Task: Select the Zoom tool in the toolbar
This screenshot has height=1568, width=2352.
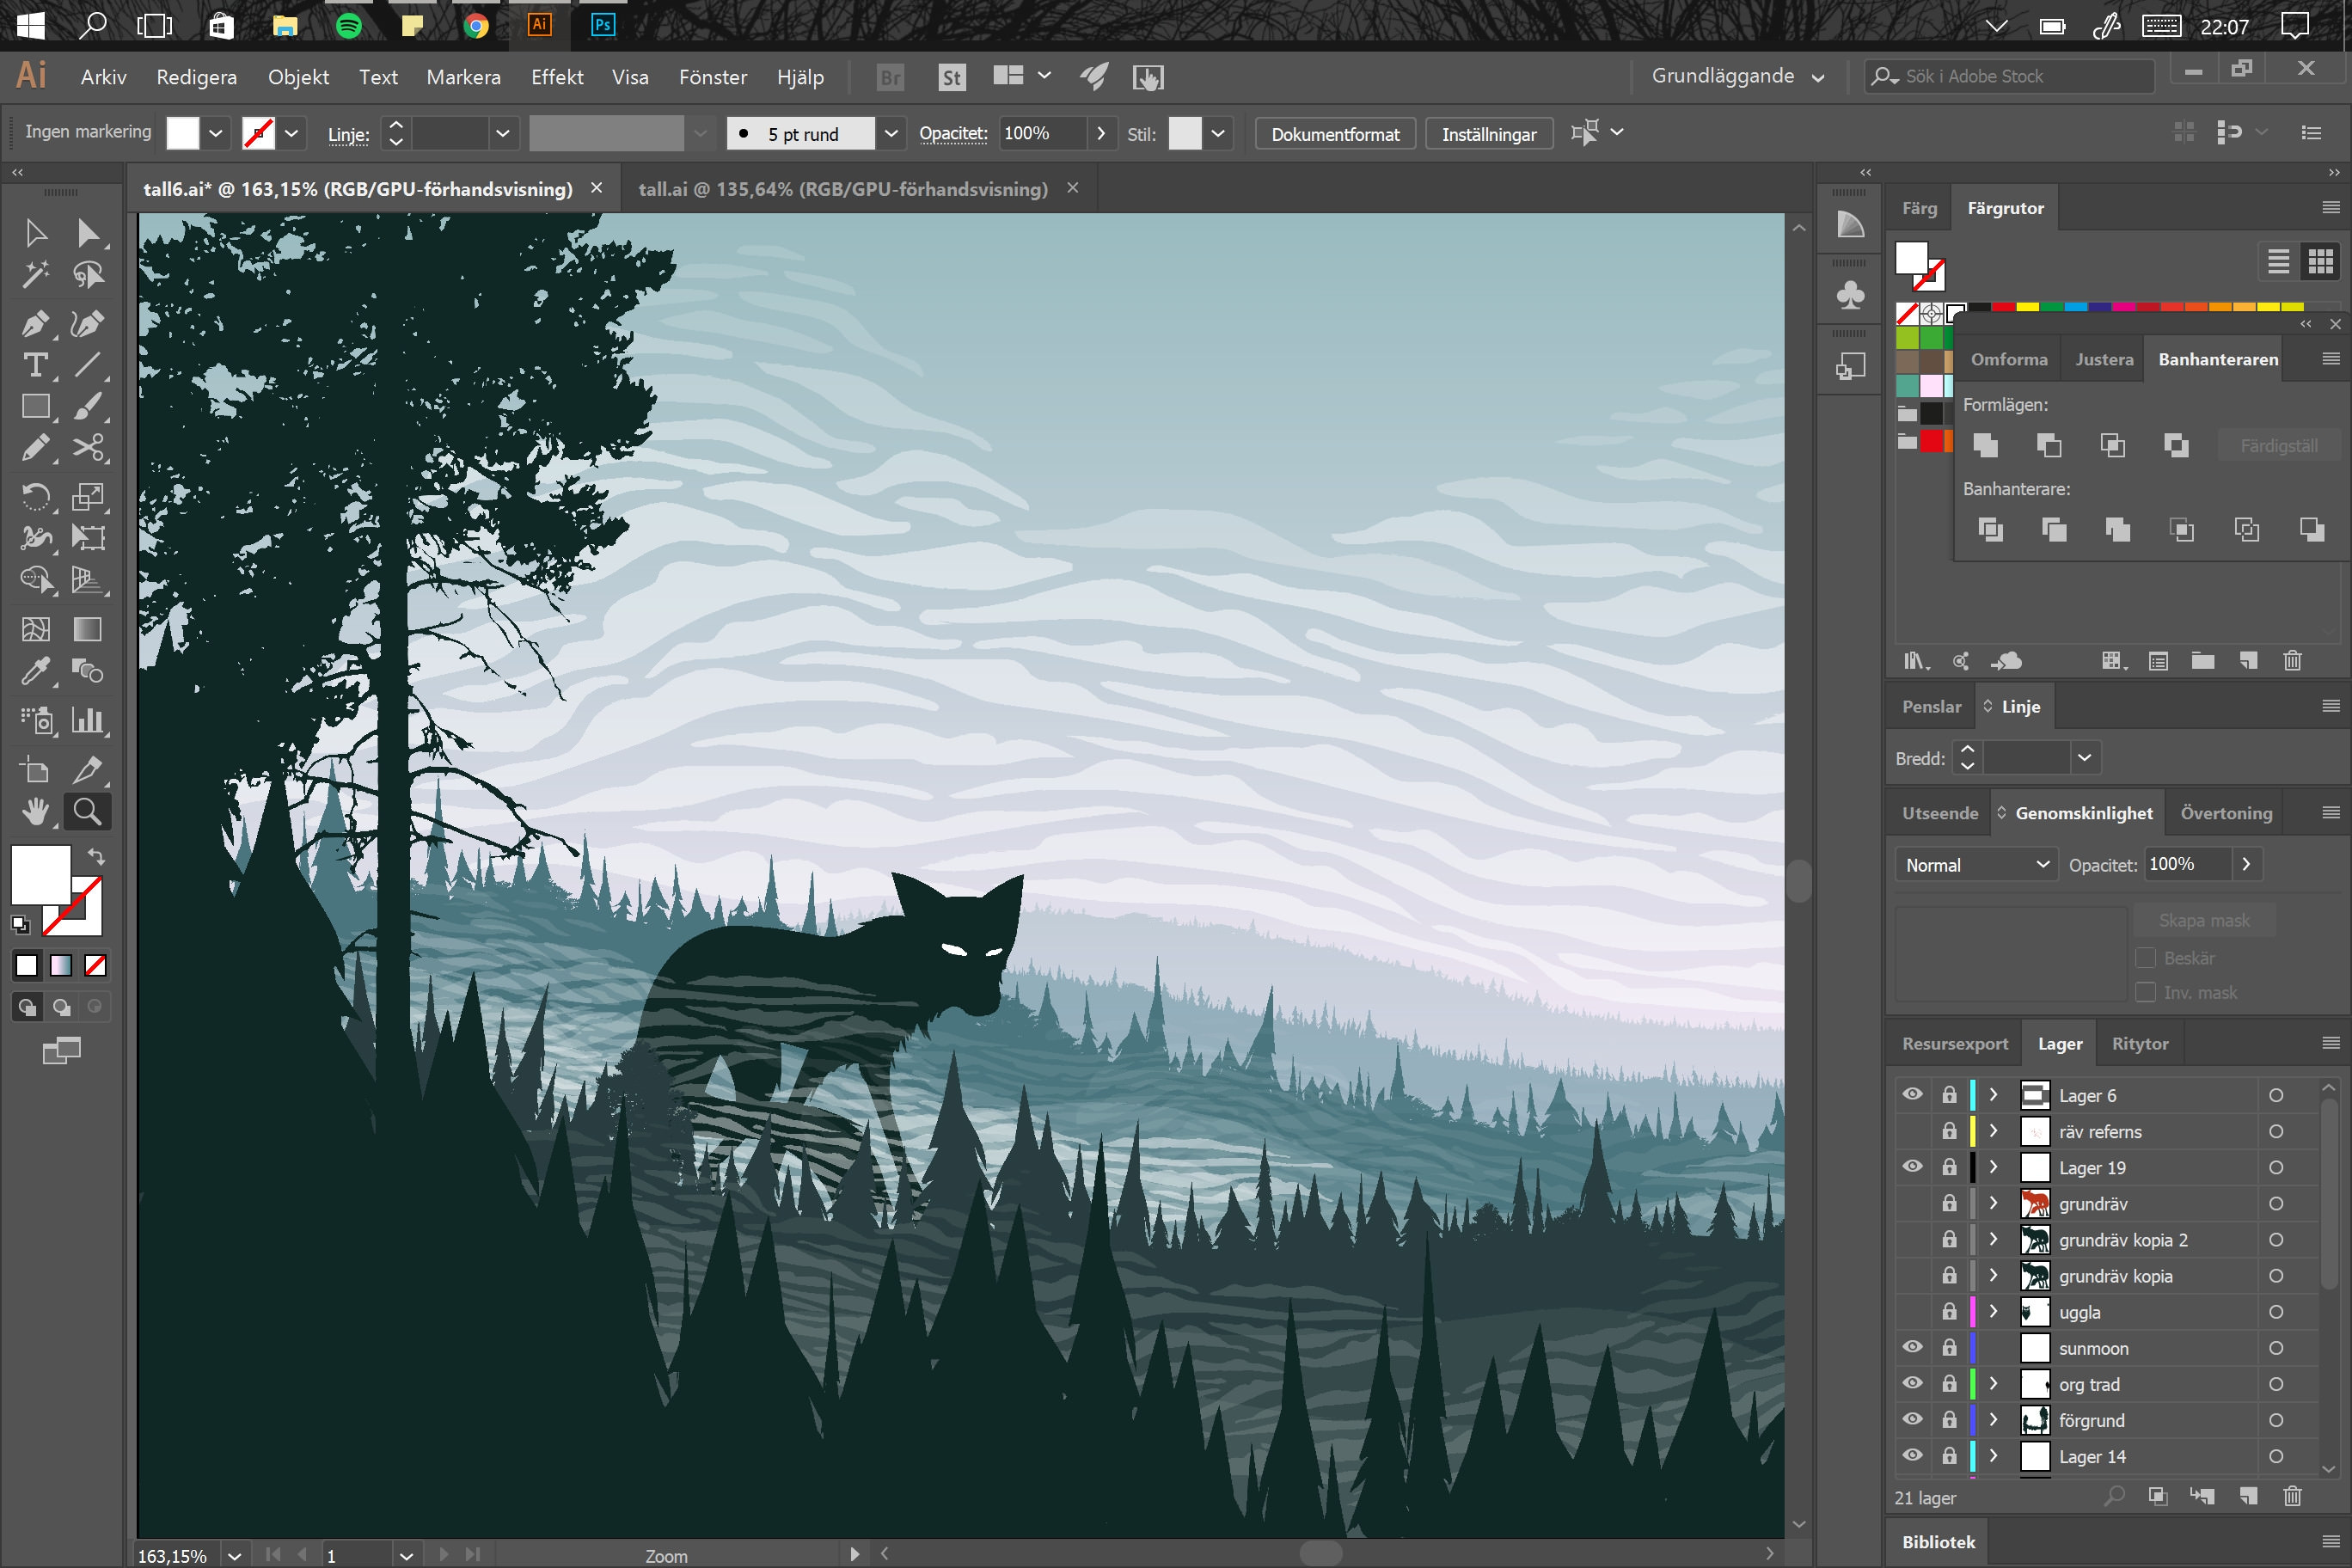Action: coord(87,811)
